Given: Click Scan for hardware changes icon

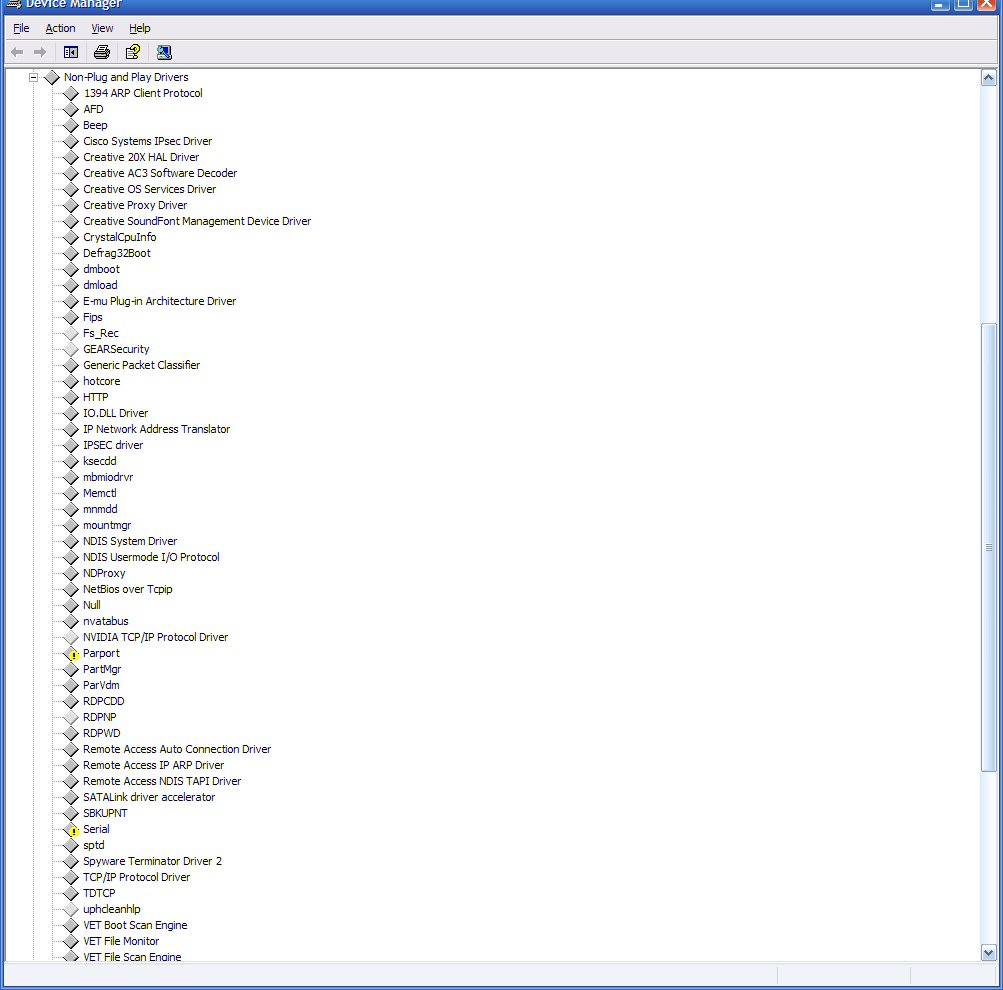Looking at the screenshot, I should click(x=164, y=52).
